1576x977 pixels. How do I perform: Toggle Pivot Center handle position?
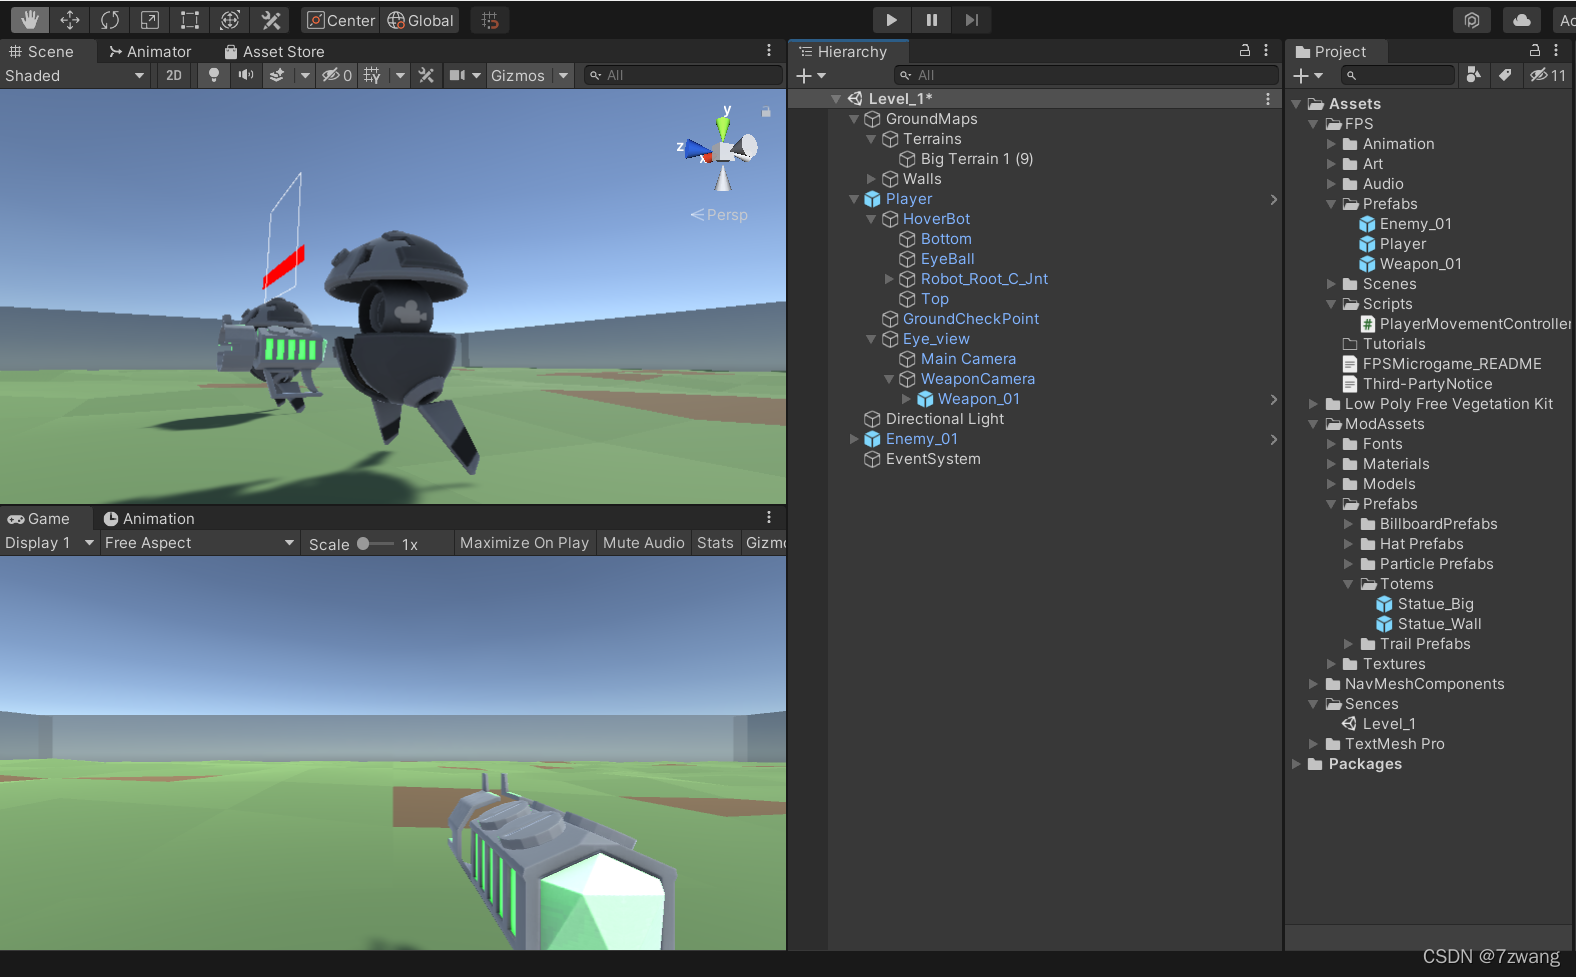pyautogui.click(x=340, y=20)
